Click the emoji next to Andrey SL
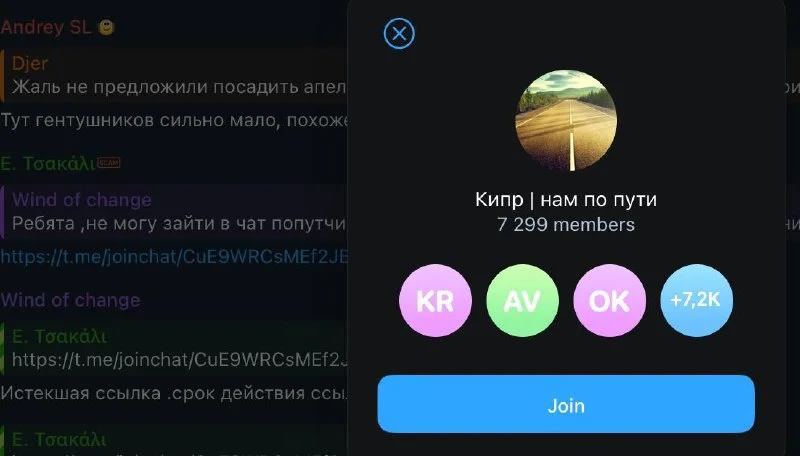The image size is (800, 456). pyautogui.click(x=106, y=27)
